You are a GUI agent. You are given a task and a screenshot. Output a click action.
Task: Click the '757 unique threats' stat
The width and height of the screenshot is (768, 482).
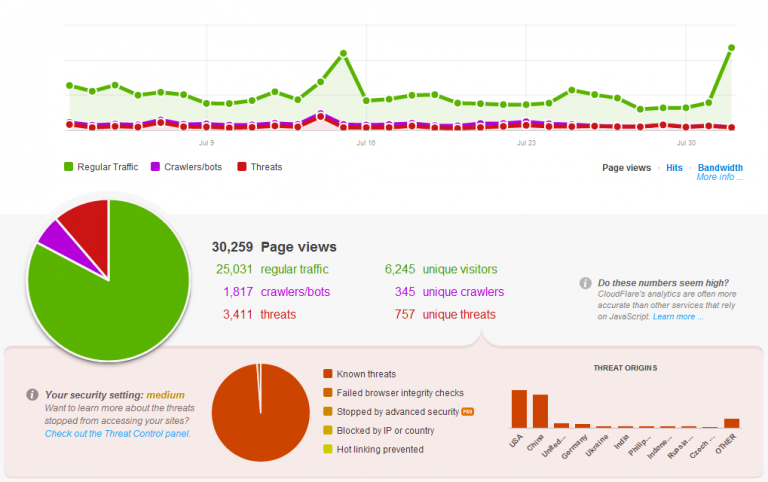pos(445,314)
